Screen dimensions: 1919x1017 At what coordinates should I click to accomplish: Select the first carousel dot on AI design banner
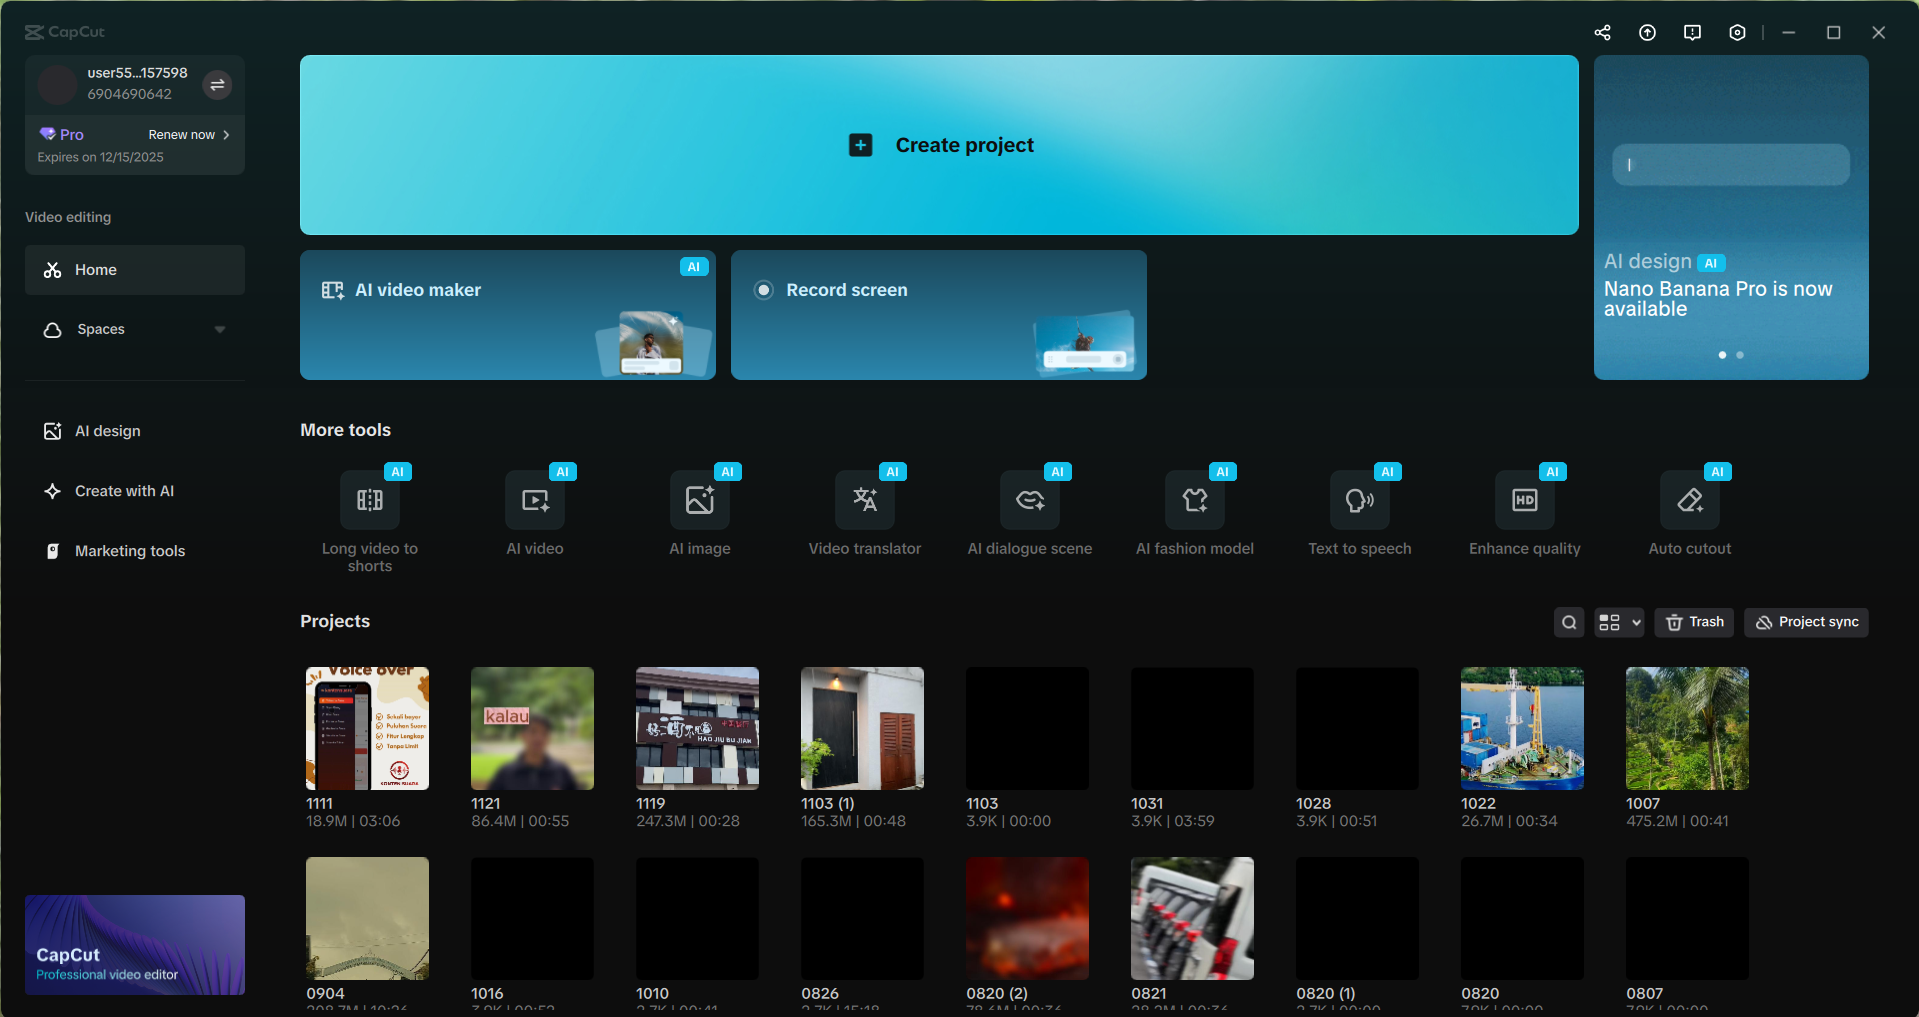click(x=1722, y=355)
